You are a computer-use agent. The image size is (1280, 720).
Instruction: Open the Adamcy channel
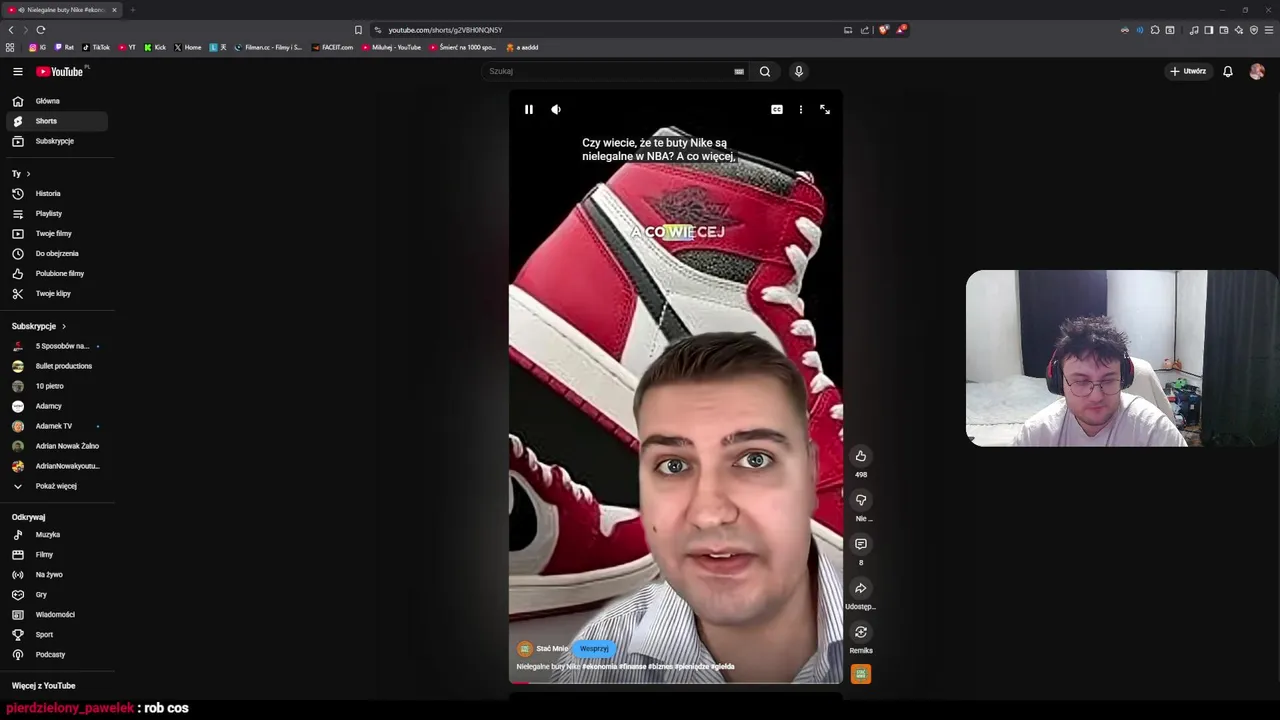click(57, 406)
